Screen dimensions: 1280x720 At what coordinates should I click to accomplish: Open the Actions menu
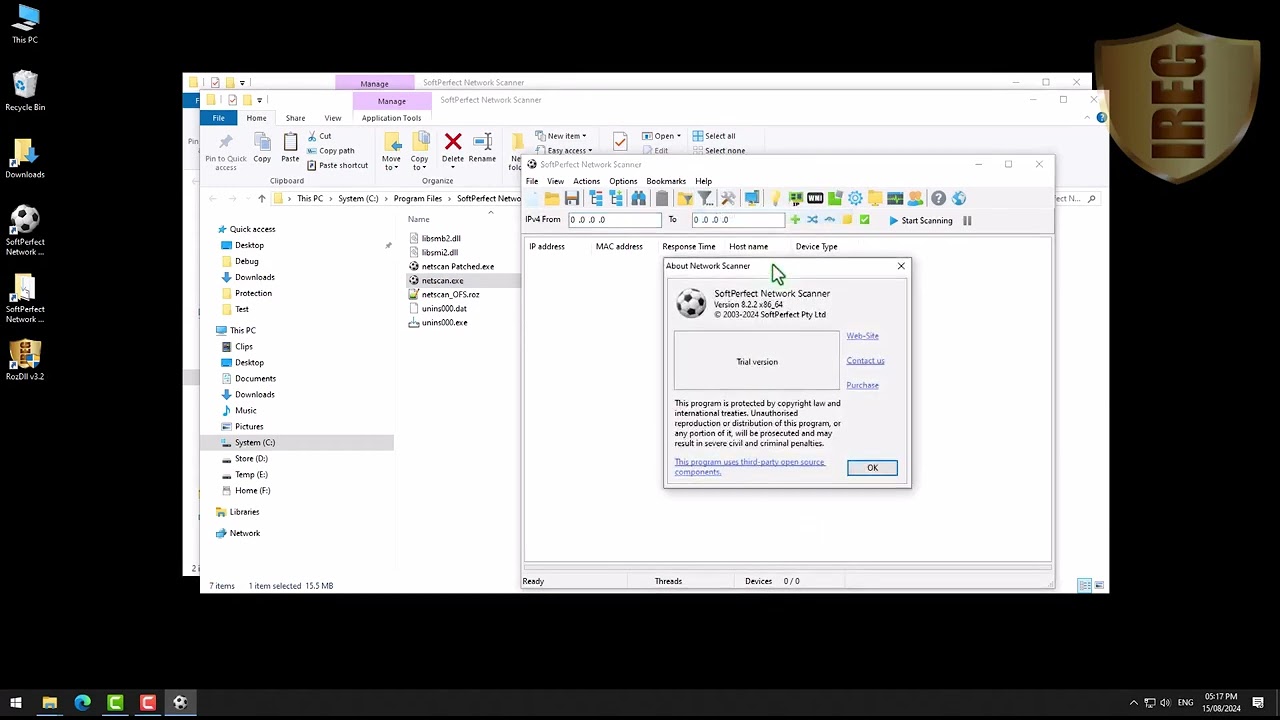coord(587,181)
